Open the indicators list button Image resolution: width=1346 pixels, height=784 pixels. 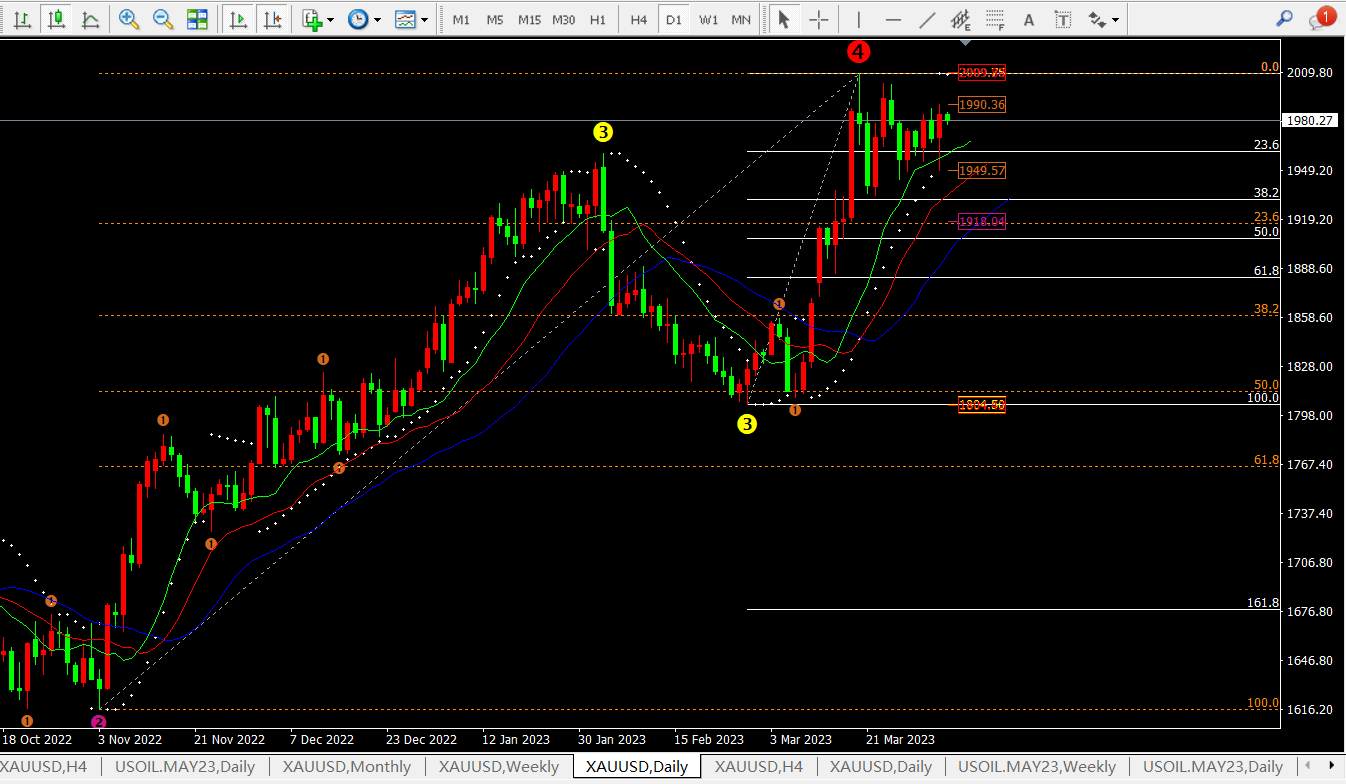[312, 19]
